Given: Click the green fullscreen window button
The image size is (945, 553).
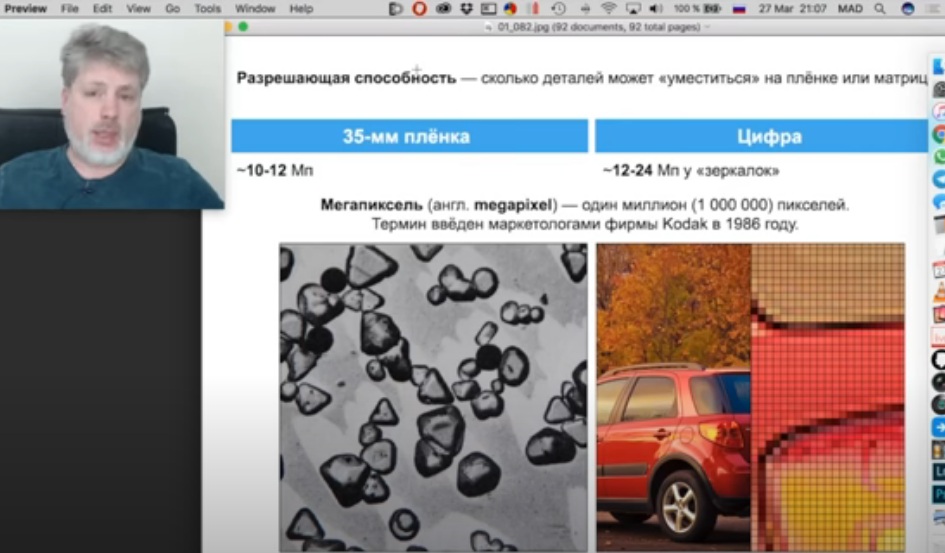Looking at the screenshot, I should [243, 26].
